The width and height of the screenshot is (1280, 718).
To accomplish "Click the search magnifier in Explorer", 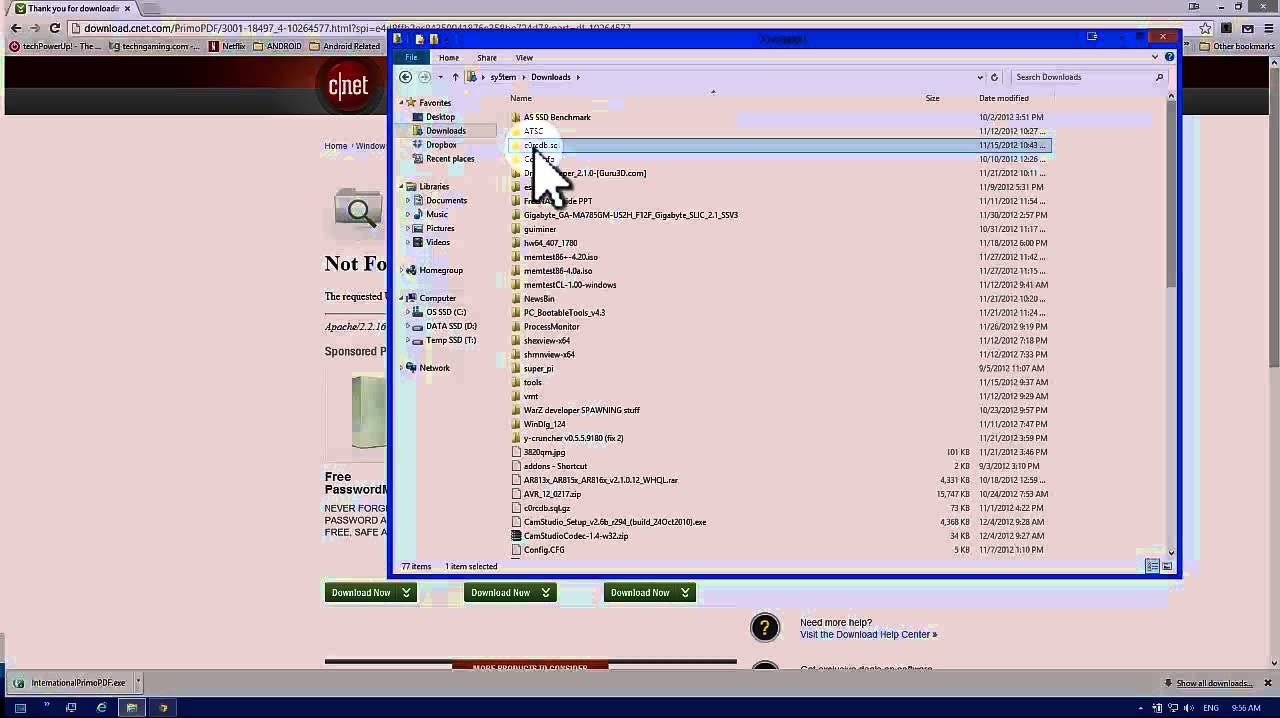I will coord(1160,77).
